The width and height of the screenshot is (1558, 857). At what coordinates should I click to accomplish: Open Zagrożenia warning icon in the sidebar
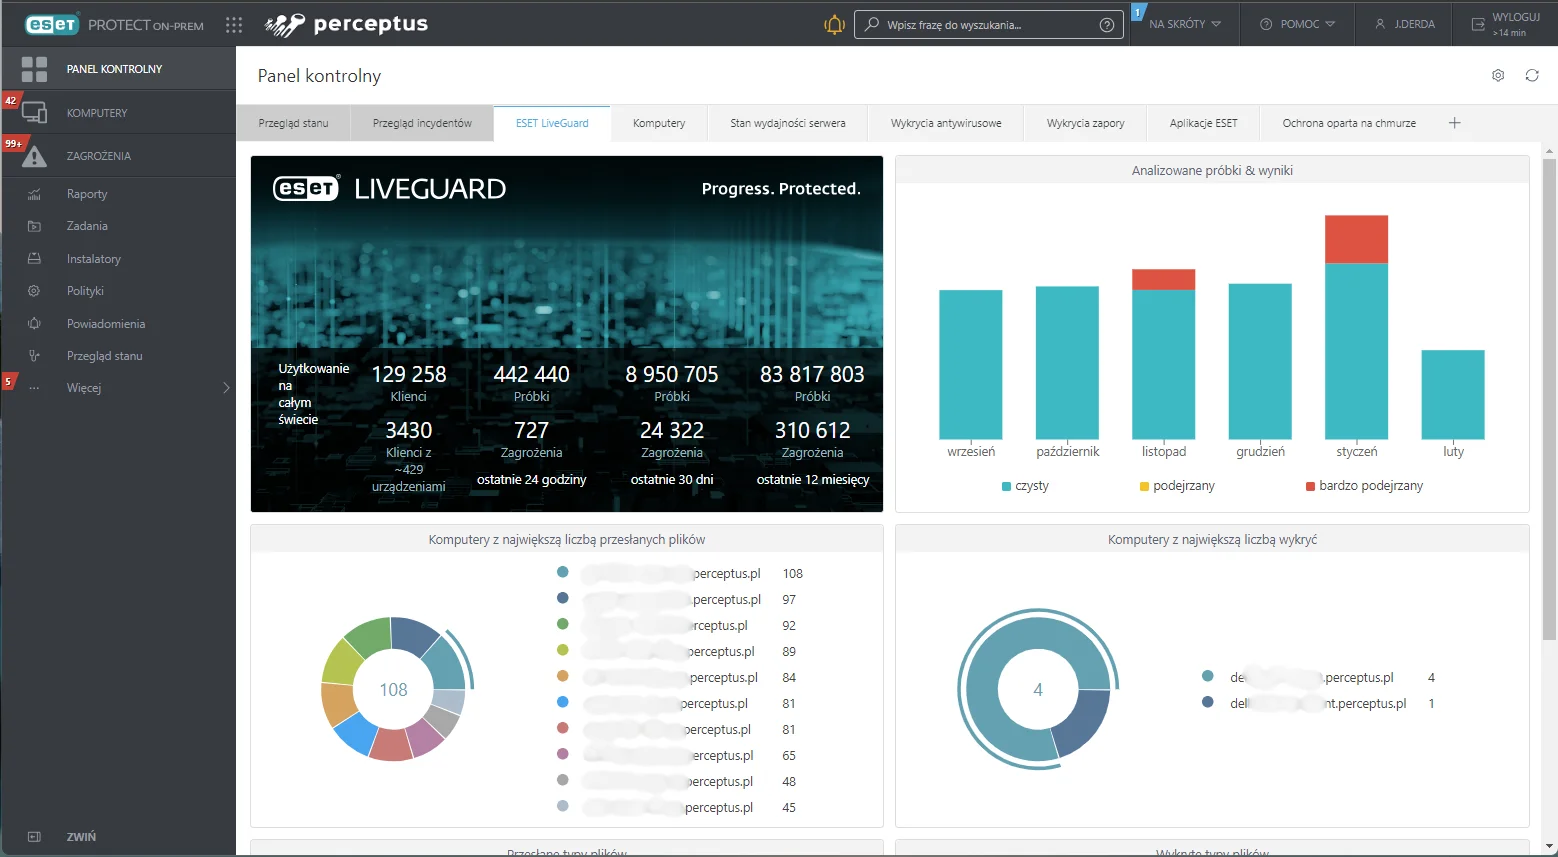click(35, 156)
